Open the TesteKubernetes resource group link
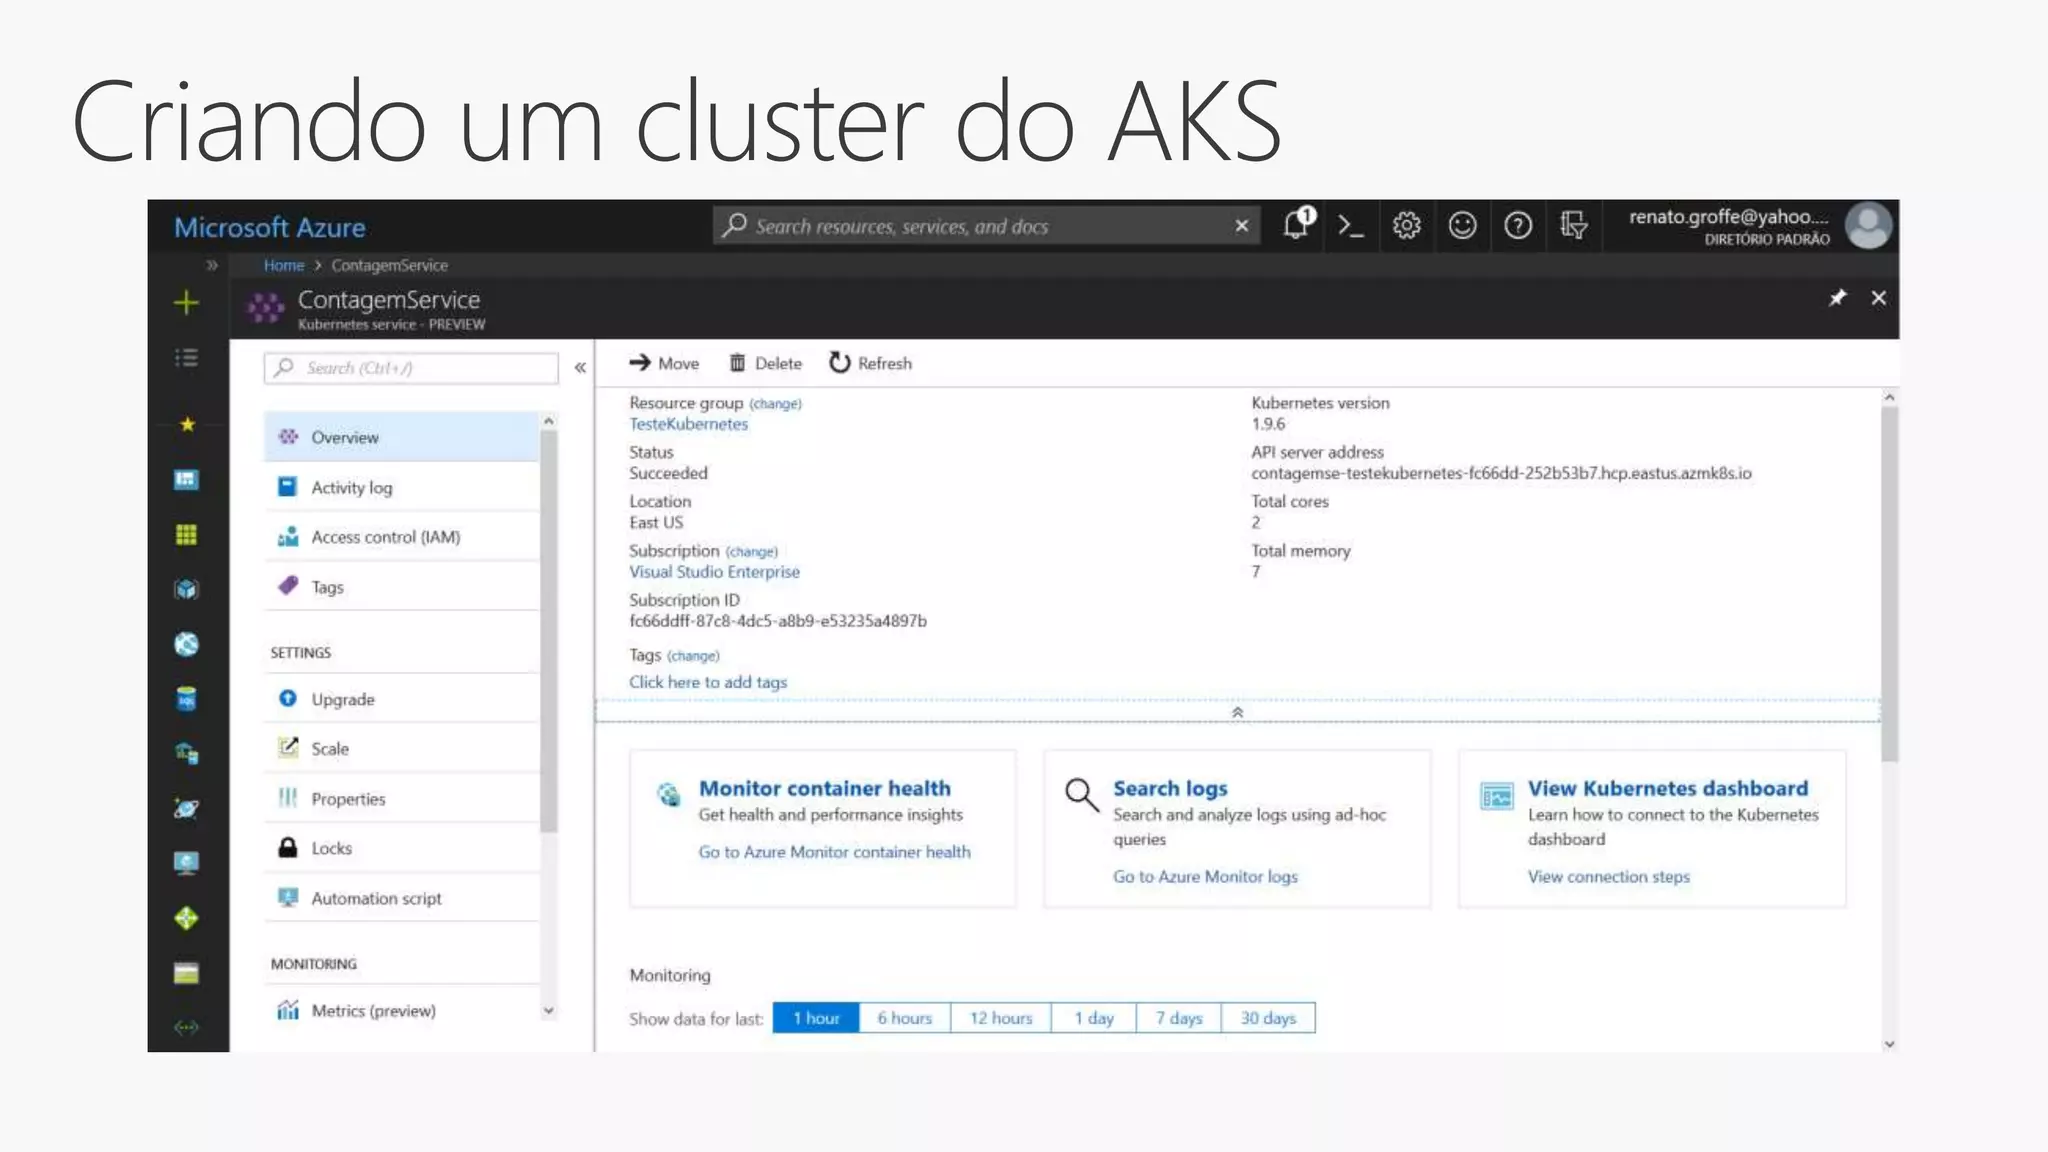This screenshot has height=1152, width=2048. click(688, 424)
